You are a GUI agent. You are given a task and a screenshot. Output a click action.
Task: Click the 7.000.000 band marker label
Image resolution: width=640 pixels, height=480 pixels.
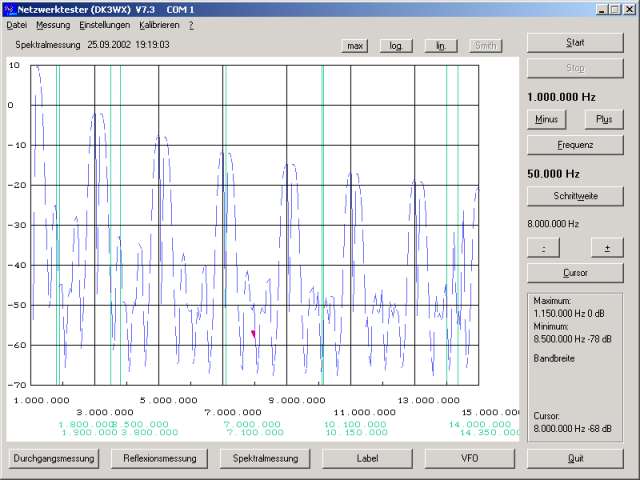(x=252, y=424)
